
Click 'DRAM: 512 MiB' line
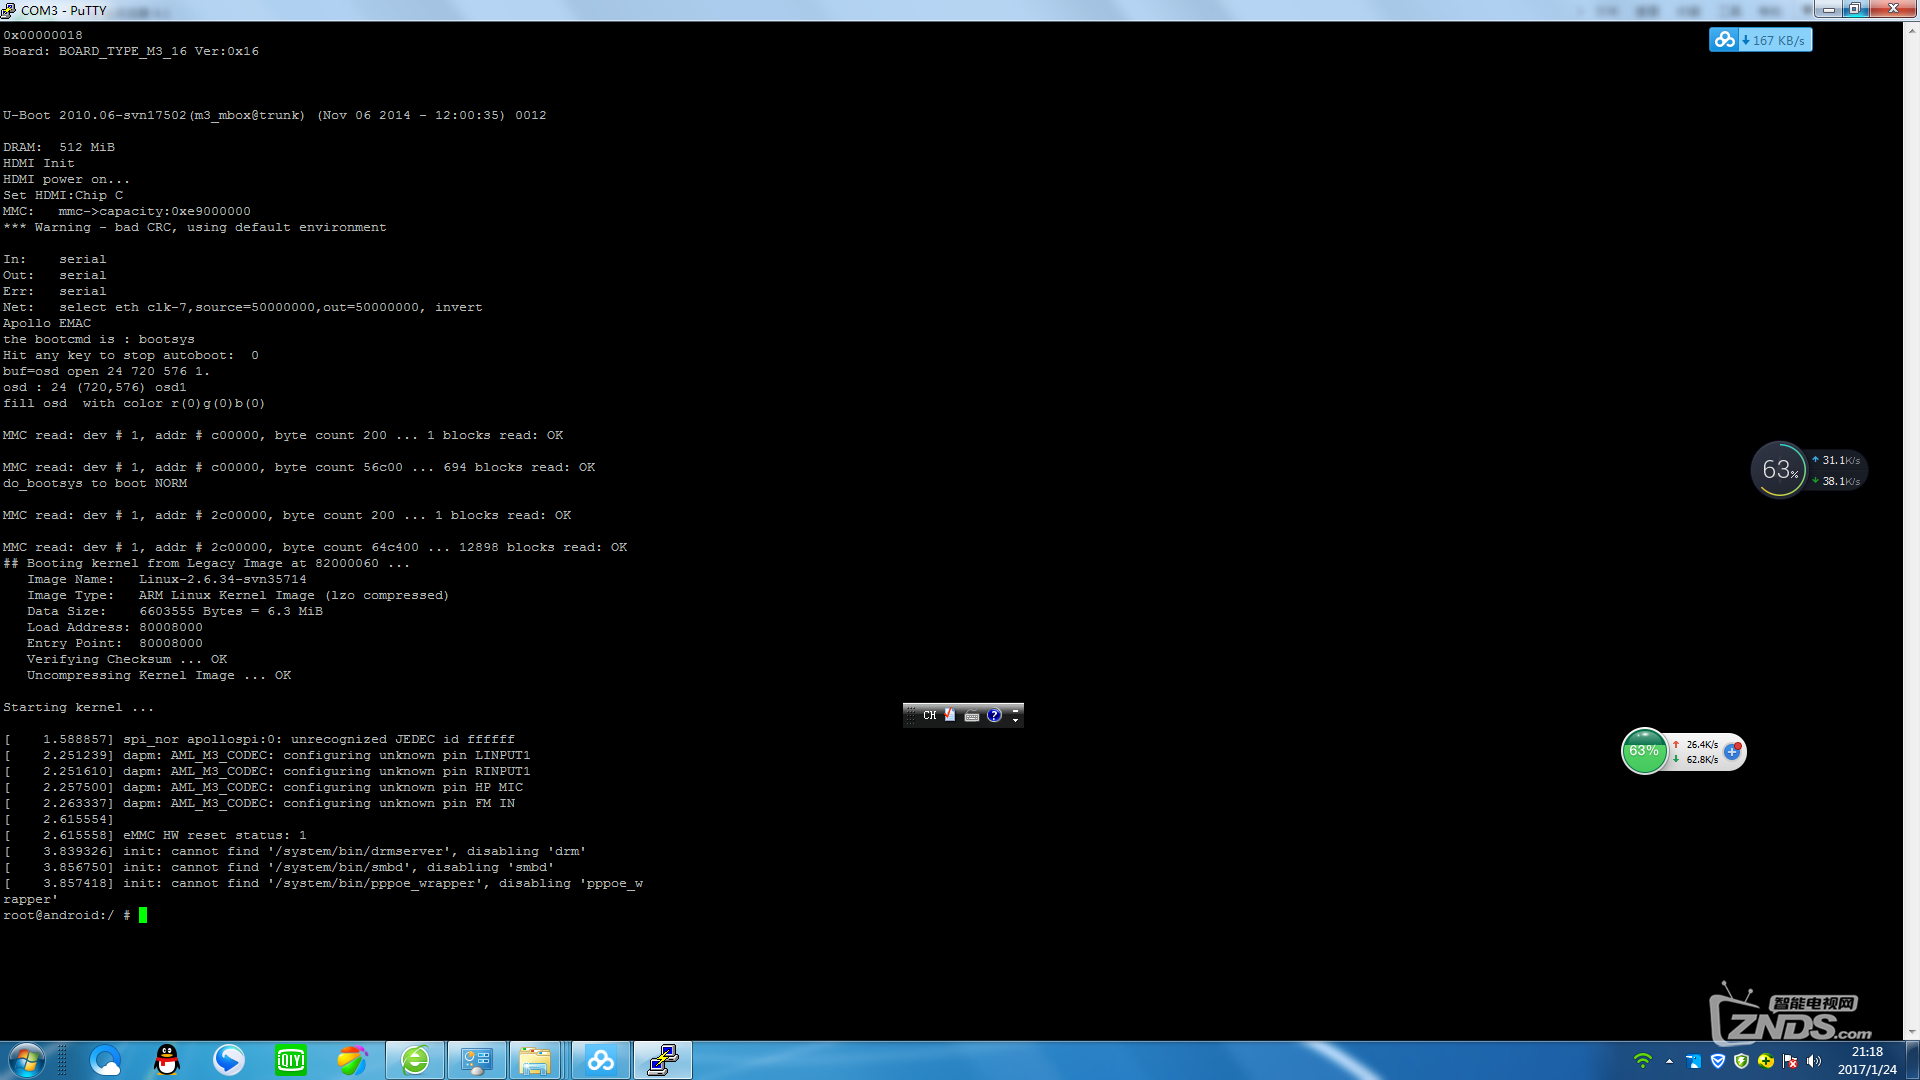tap(59, 147)
